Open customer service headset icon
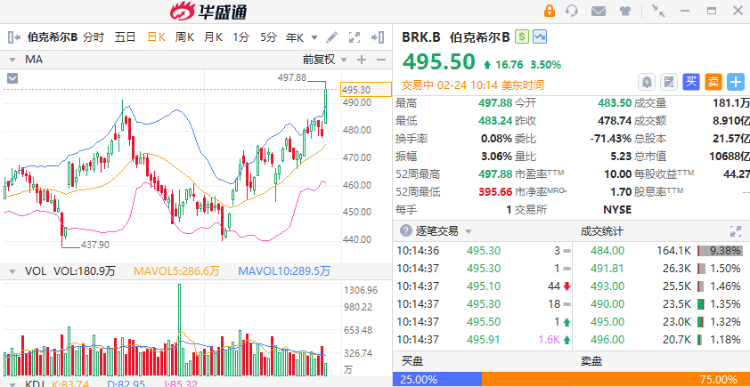Image resolution: width=750 pixels, height=387 pixels. click(572, 11)
